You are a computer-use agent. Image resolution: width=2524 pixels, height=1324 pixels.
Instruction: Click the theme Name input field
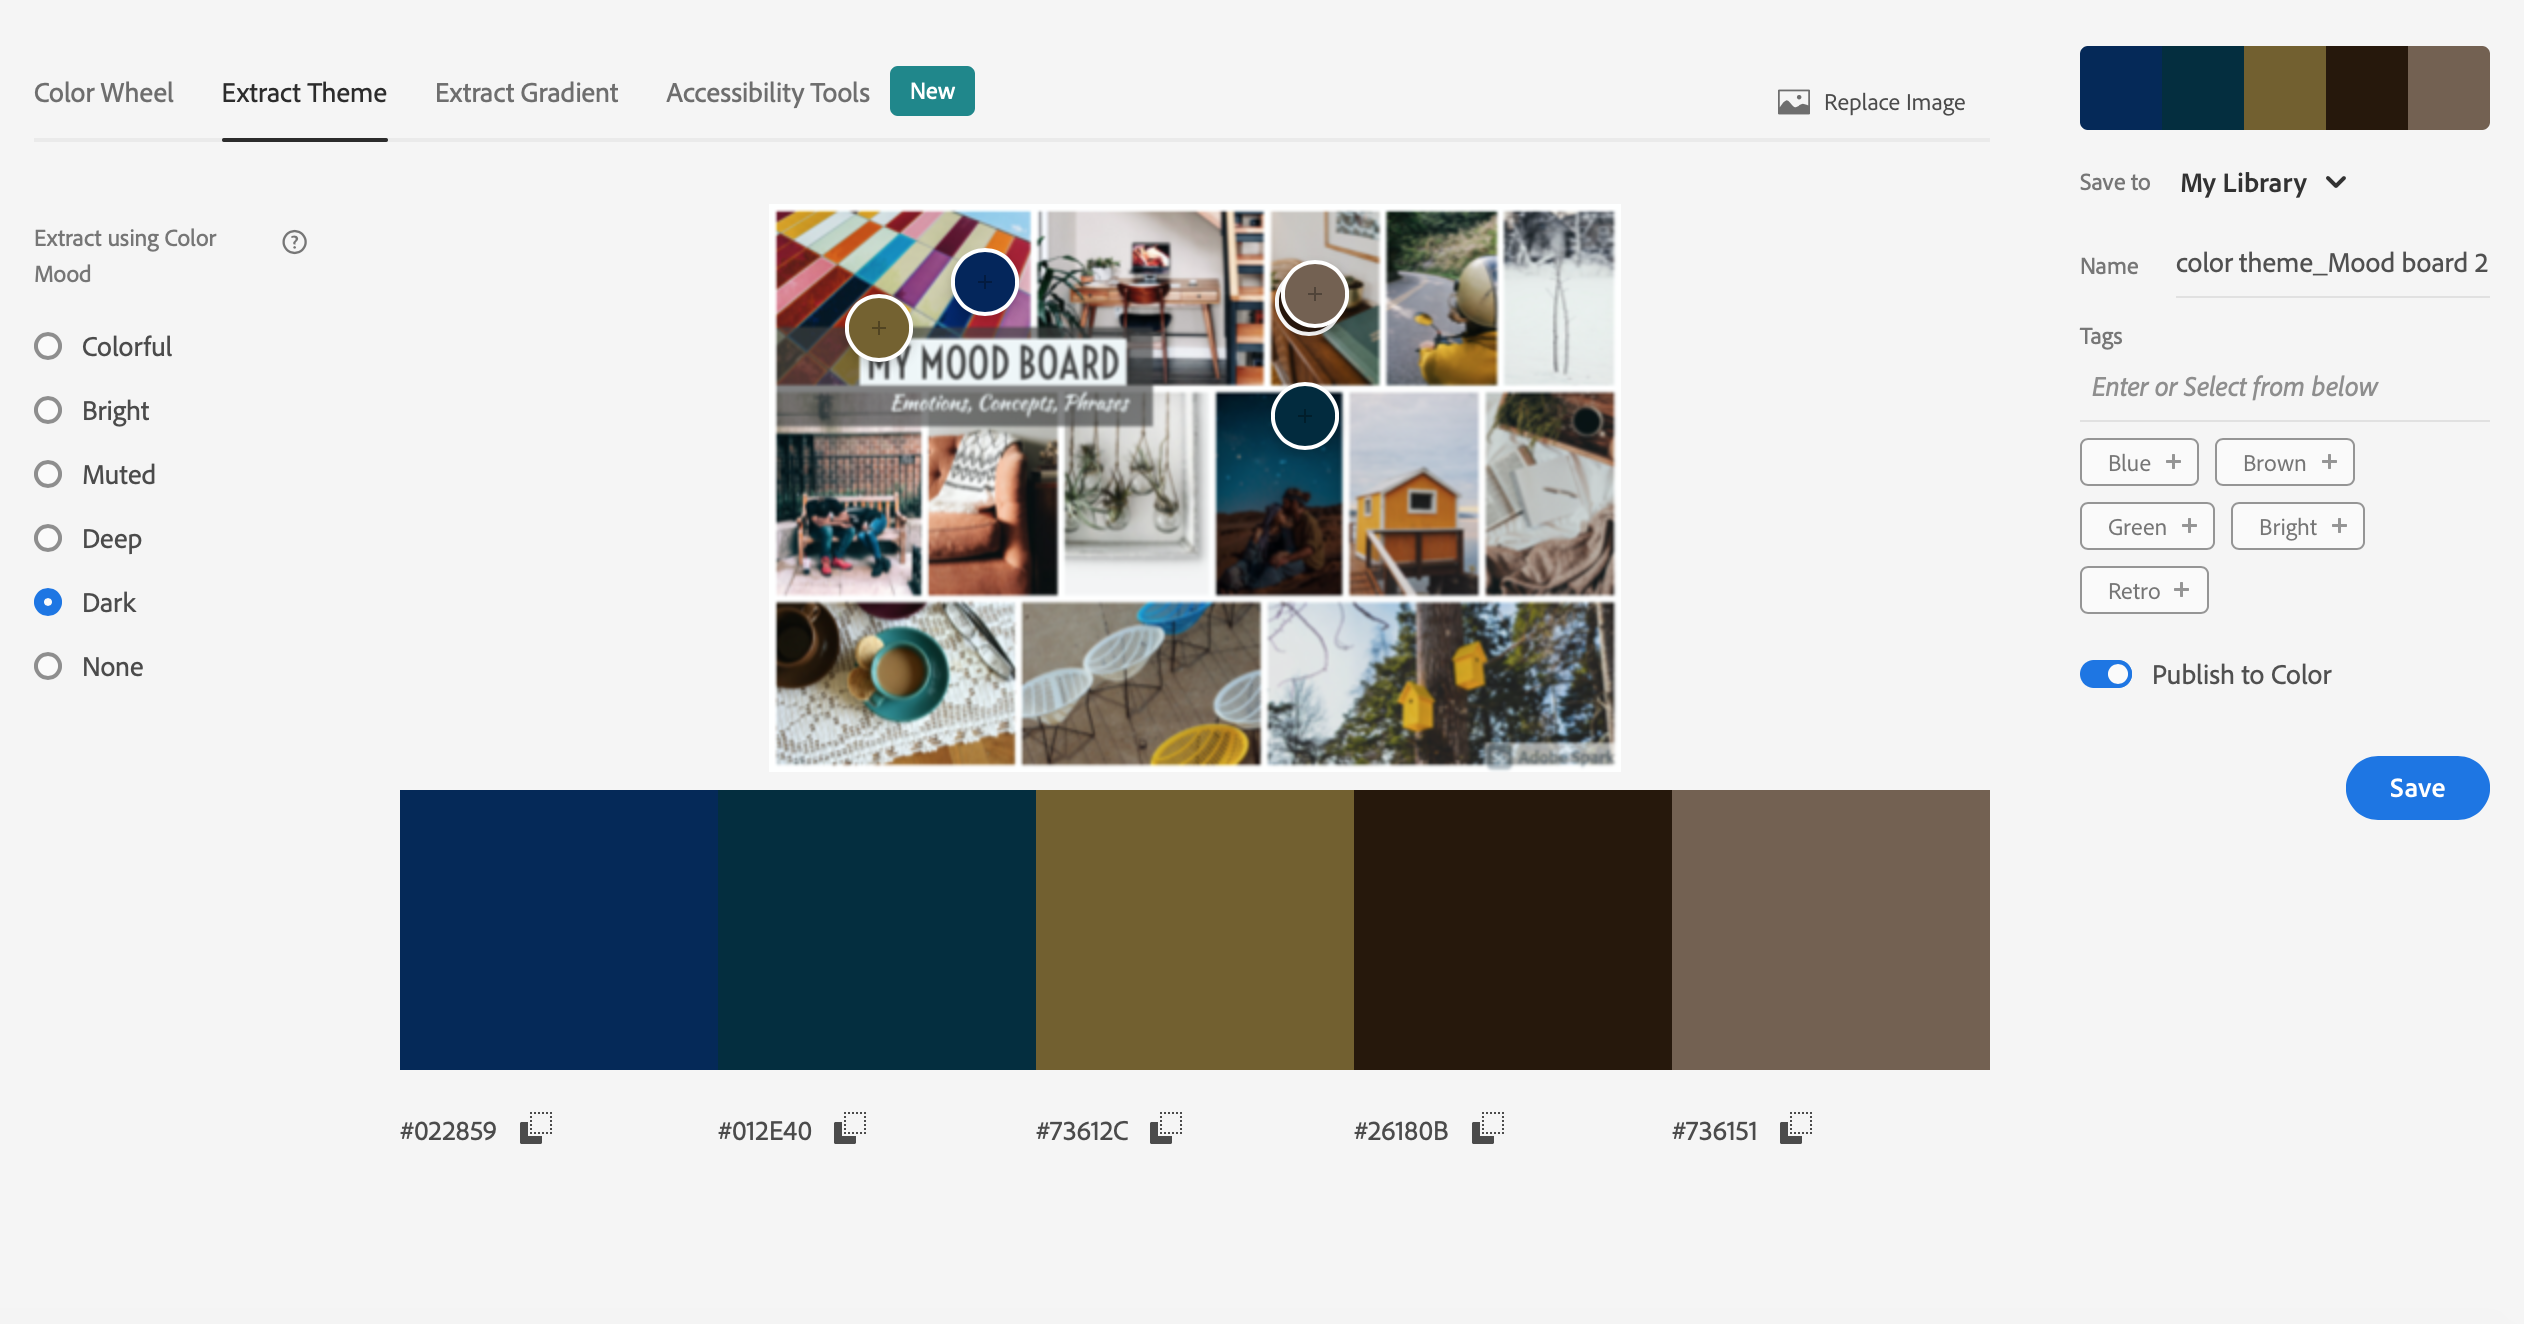pos(2331,264)
